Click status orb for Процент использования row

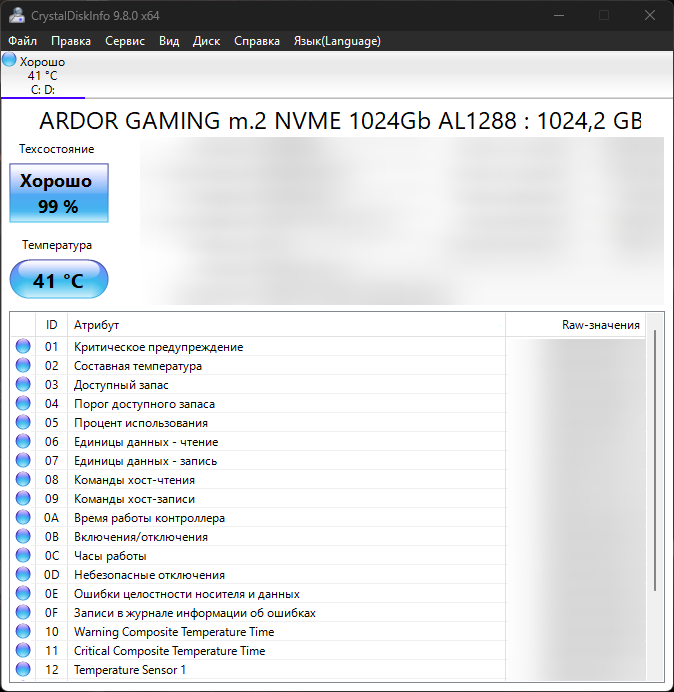(x=23, y=423)
